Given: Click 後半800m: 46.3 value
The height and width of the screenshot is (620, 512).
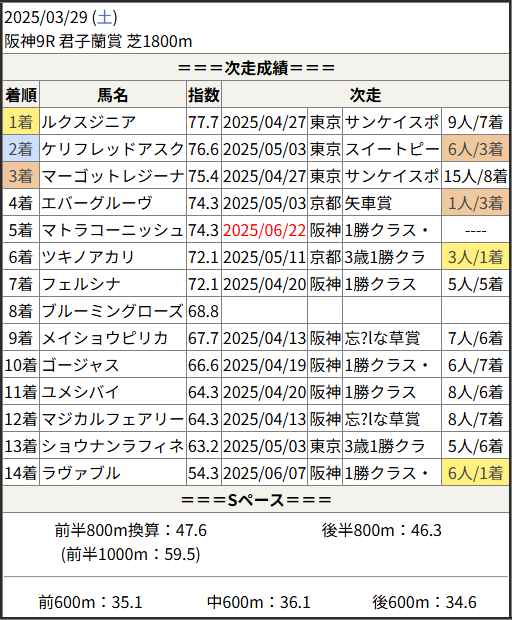Looking at the screenshot, I should [382, 530].
